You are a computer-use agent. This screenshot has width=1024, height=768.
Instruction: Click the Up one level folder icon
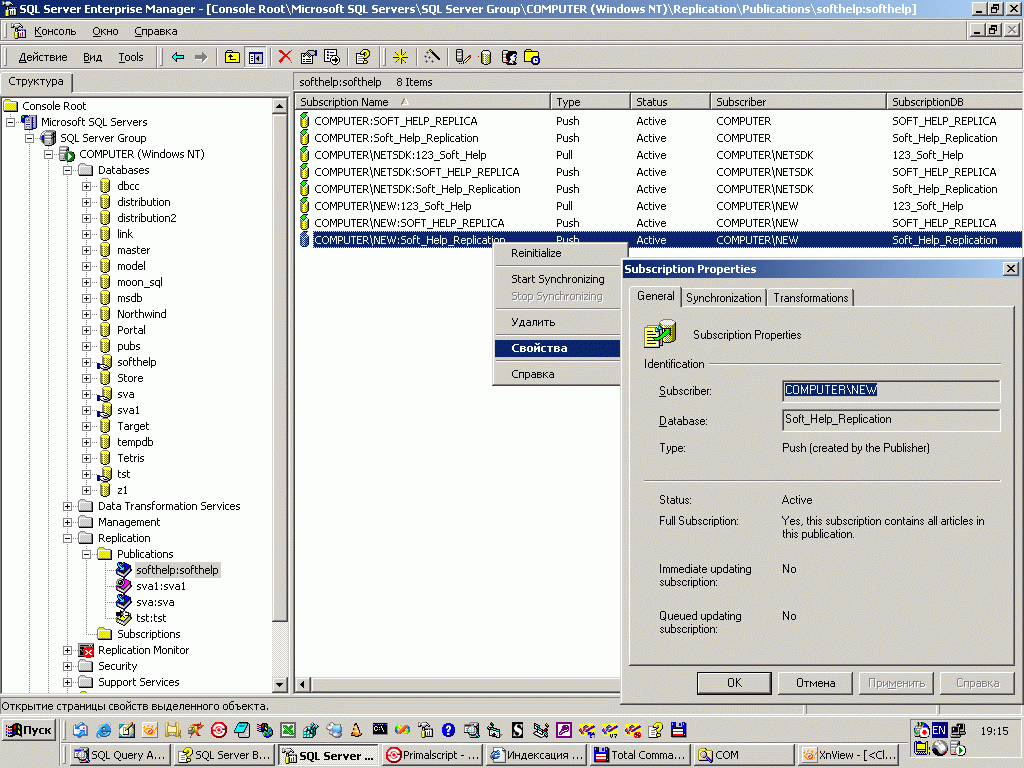(x=232, y=57)
